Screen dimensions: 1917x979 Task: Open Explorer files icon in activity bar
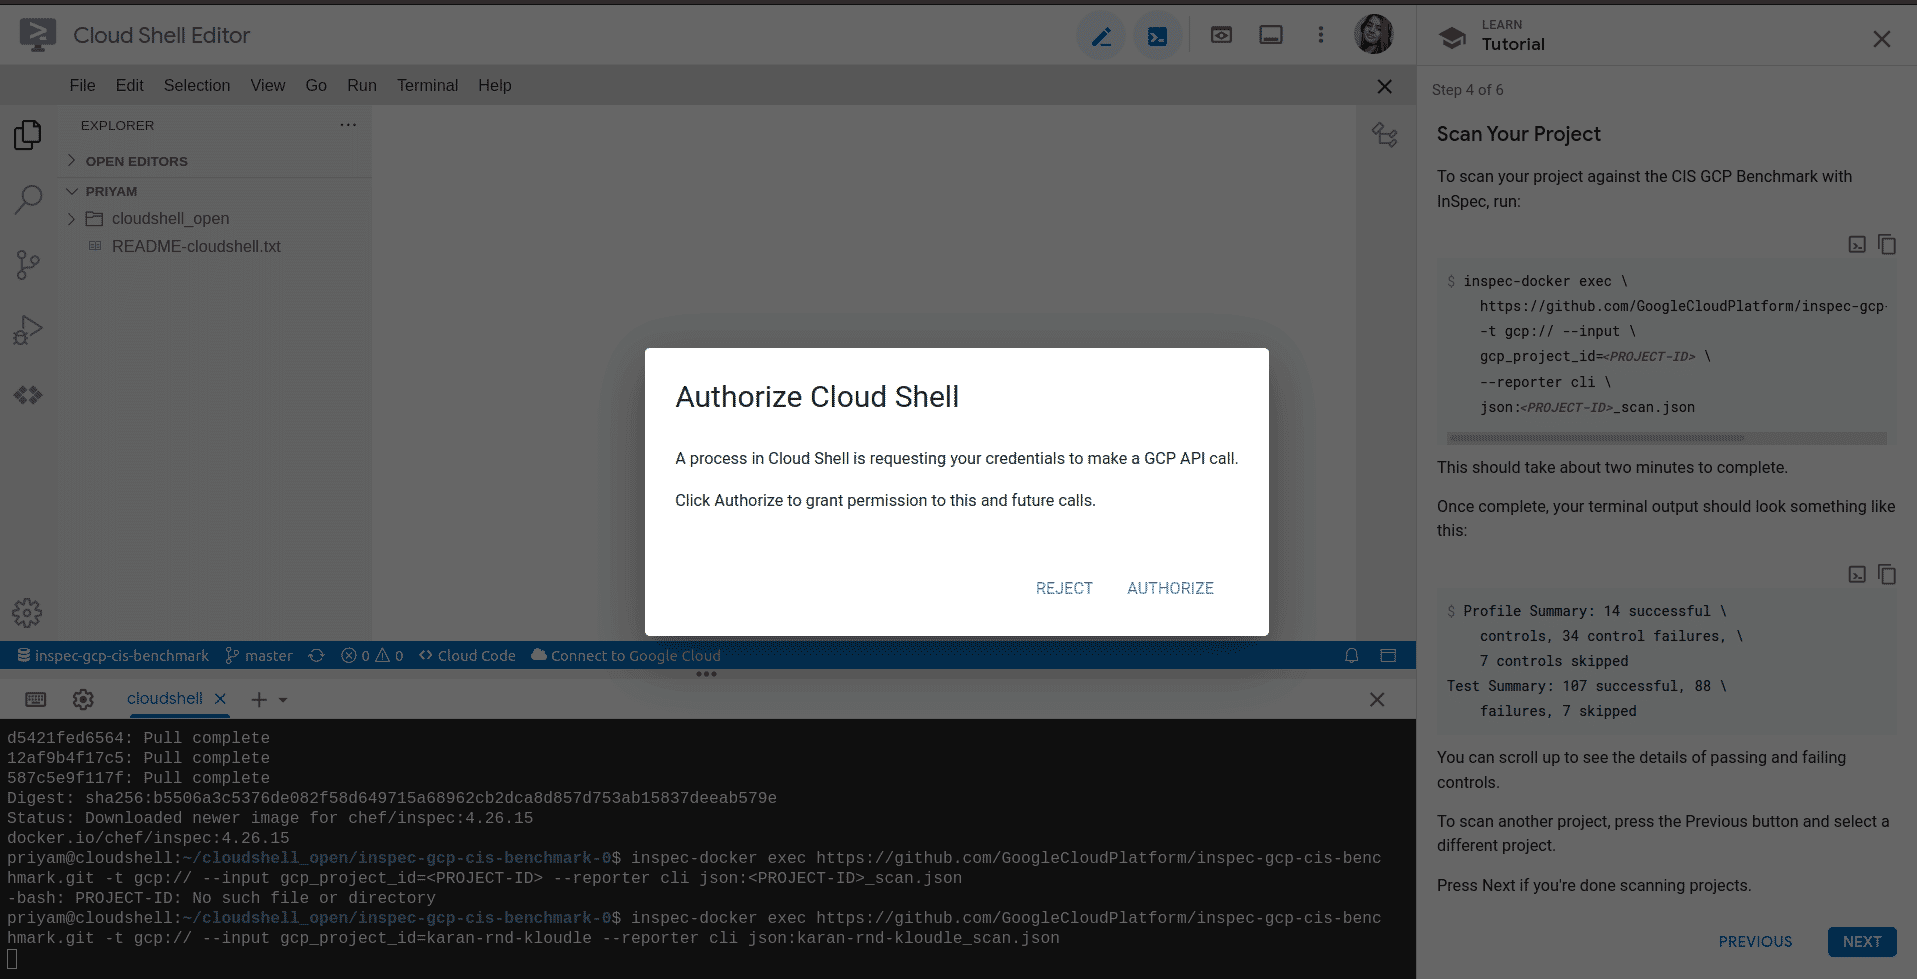(x=28, y=134)
